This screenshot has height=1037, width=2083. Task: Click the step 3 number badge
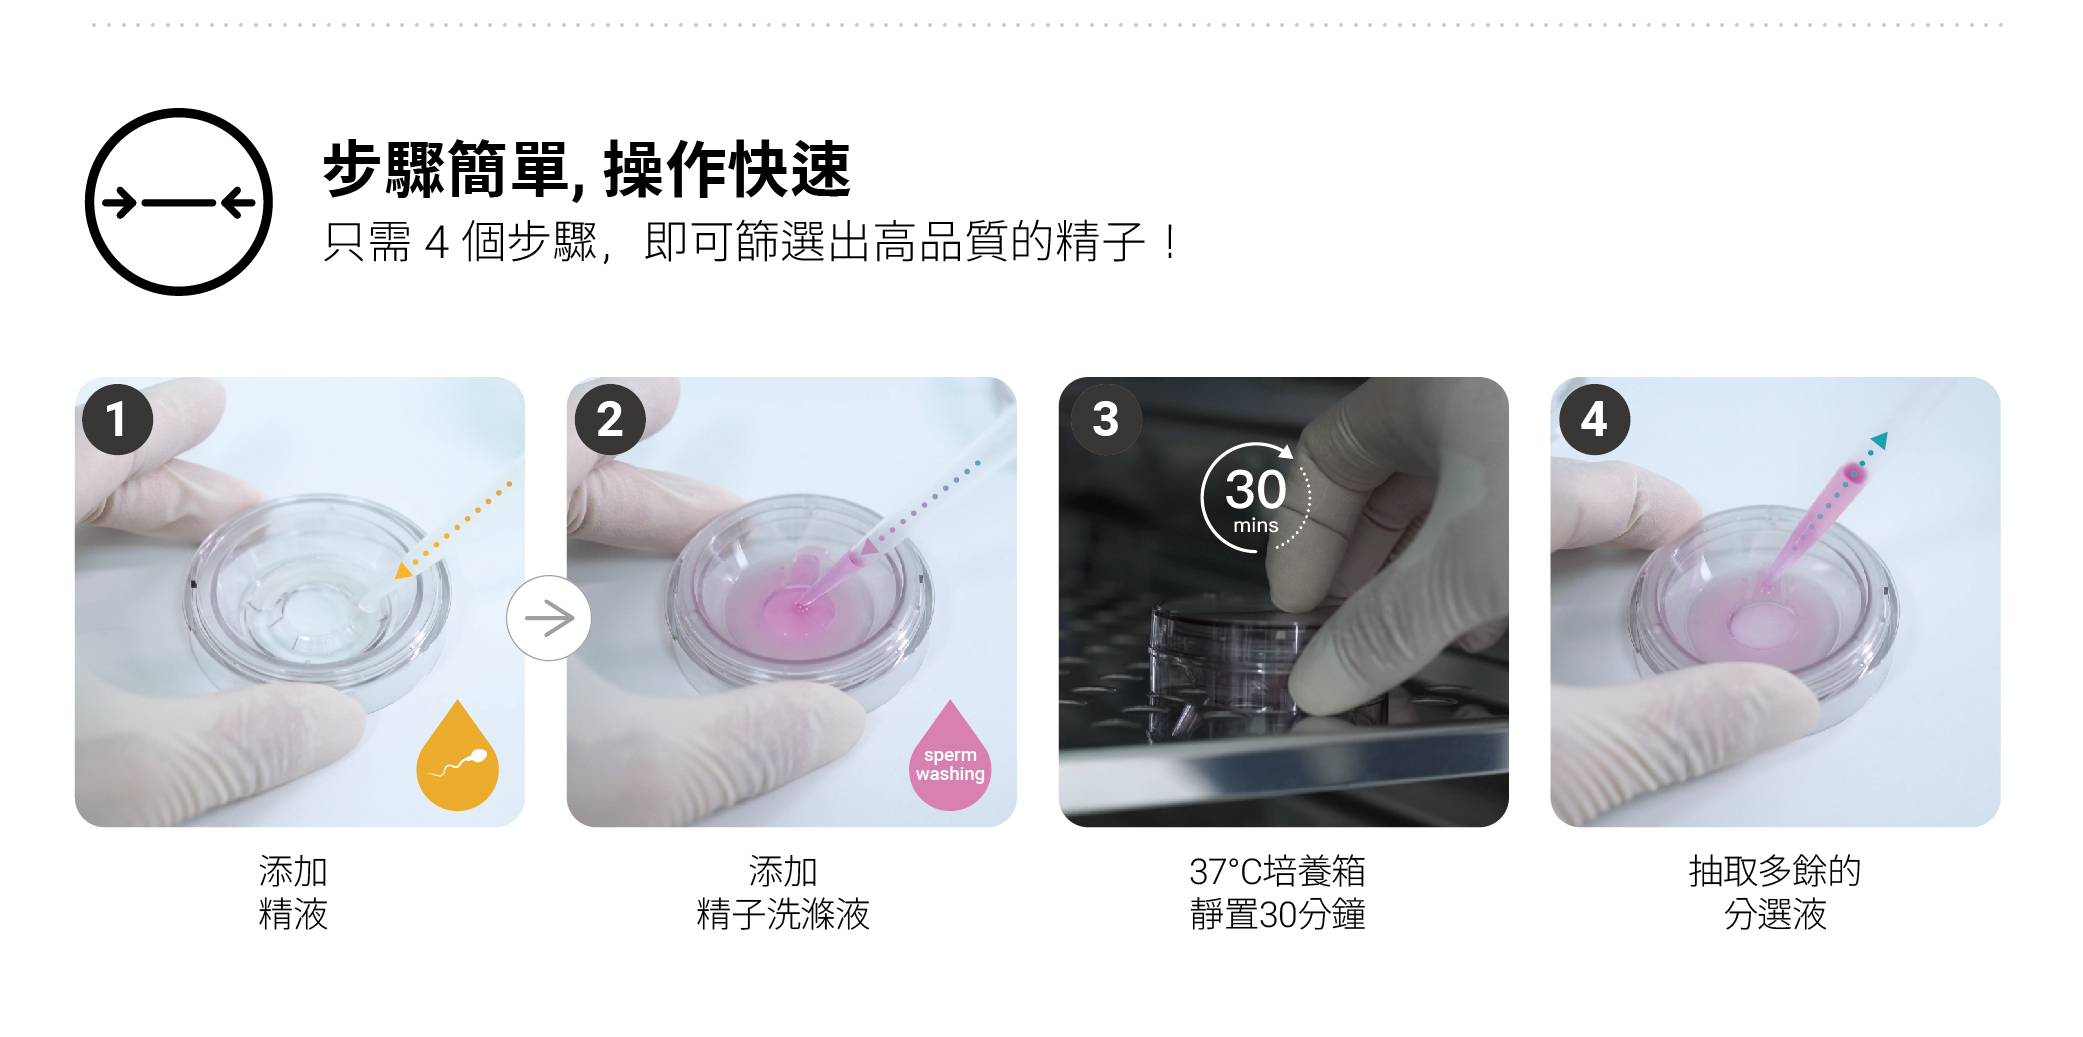click(1105, 419)
